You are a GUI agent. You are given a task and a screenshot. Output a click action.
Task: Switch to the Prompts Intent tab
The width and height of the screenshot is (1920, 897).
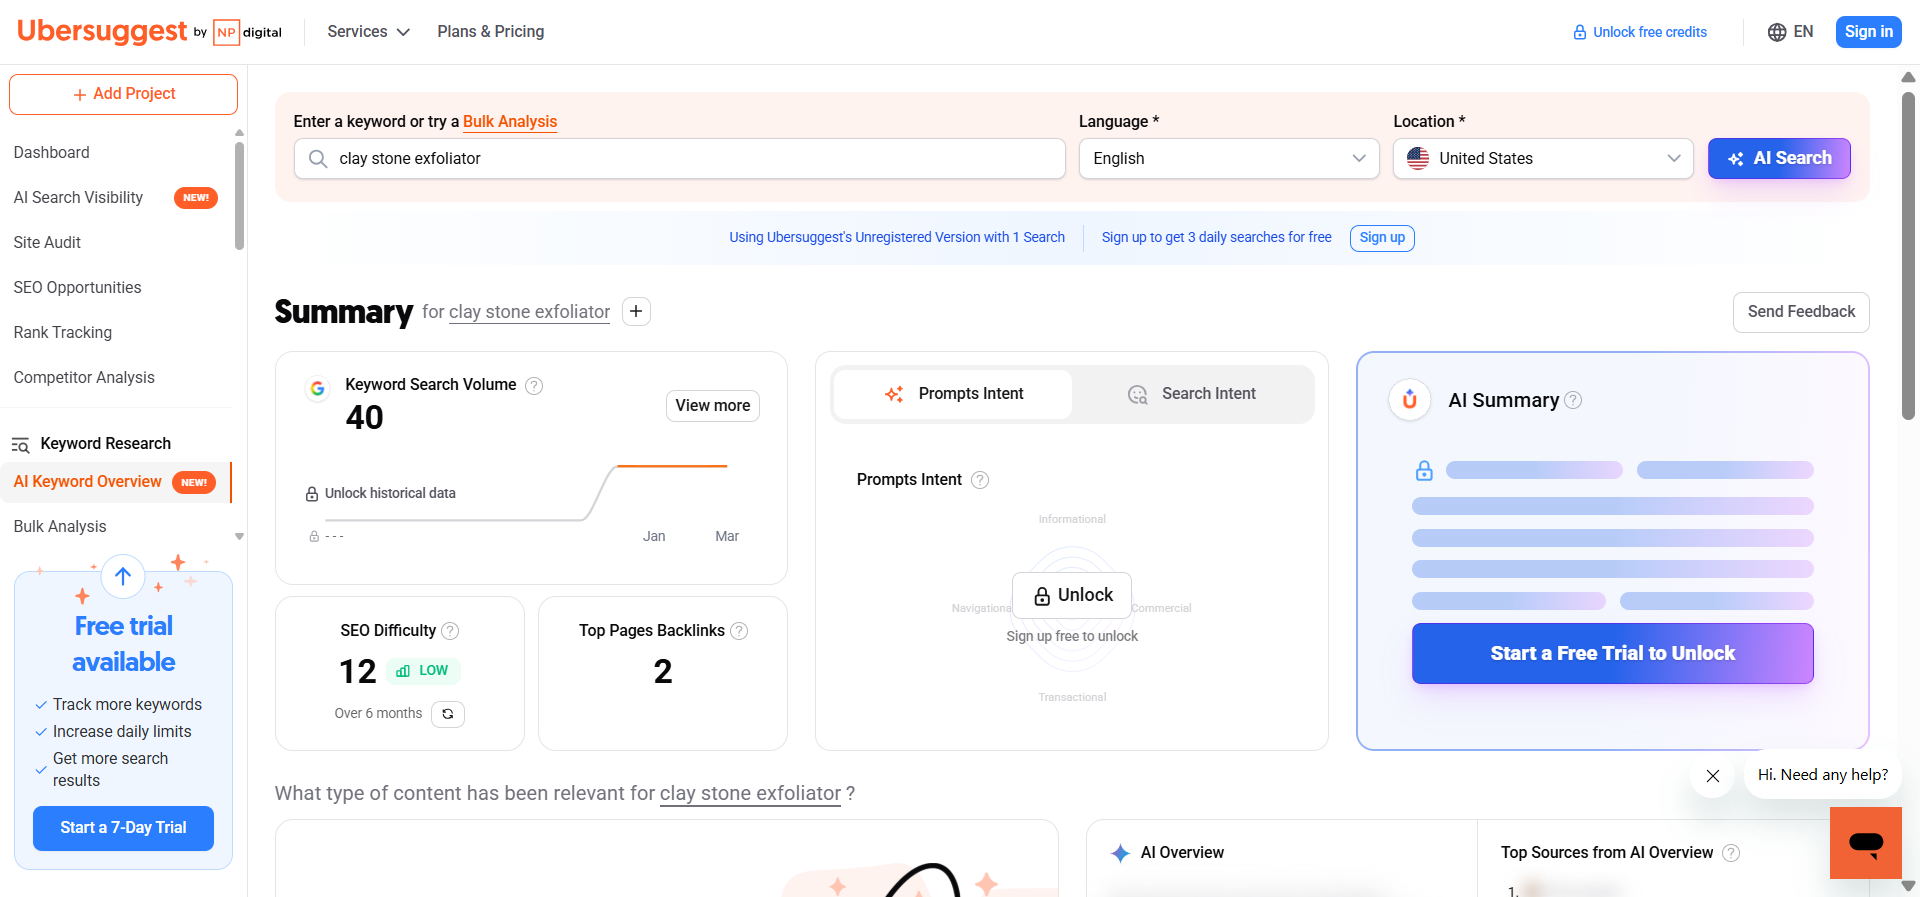tap(953, 394)
